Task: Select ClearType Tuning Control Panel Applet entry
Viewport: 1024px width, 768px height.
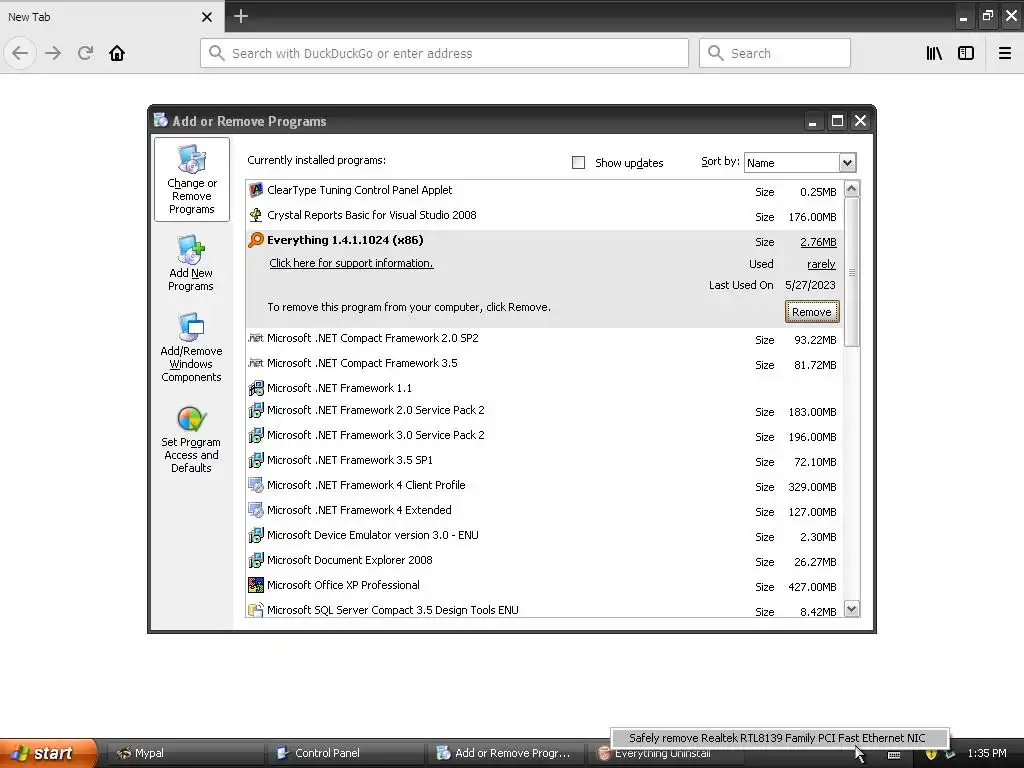Action: point(545,191)
